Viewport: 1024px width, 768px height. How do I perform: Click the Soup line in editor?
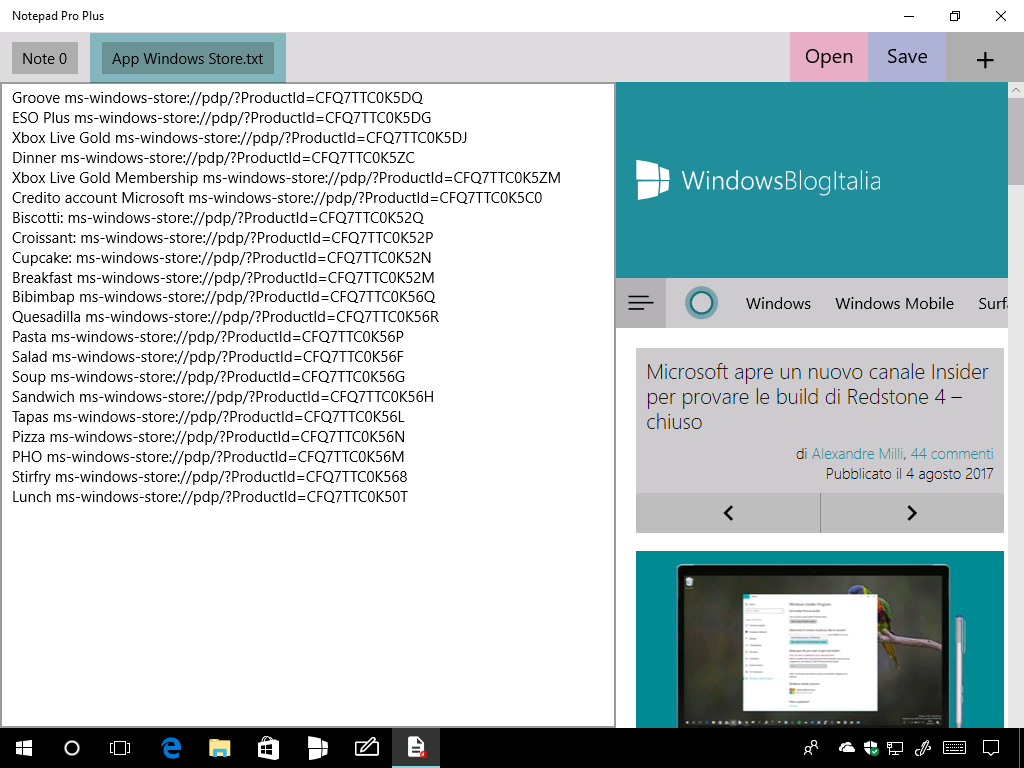click(208, 377)
